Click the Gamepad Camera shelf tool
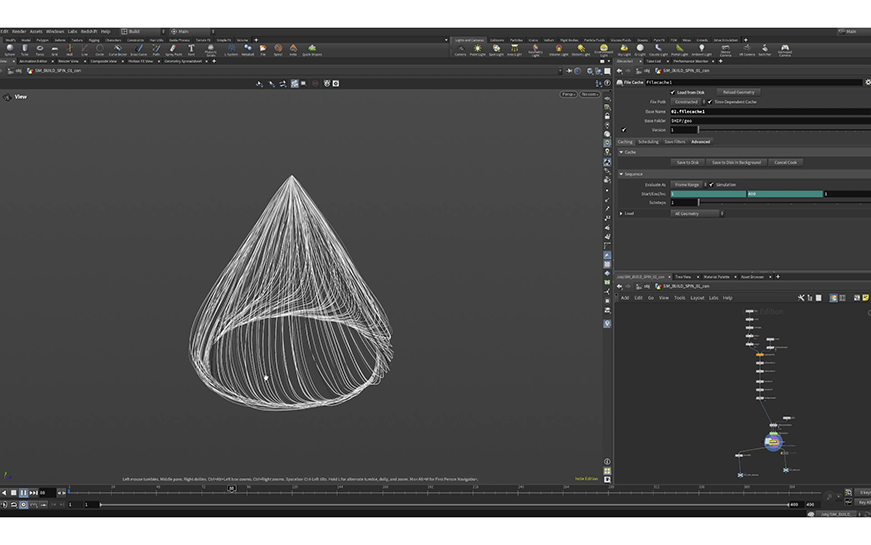The width and height of the screenshot is (871, 545). tap(785, 49)
